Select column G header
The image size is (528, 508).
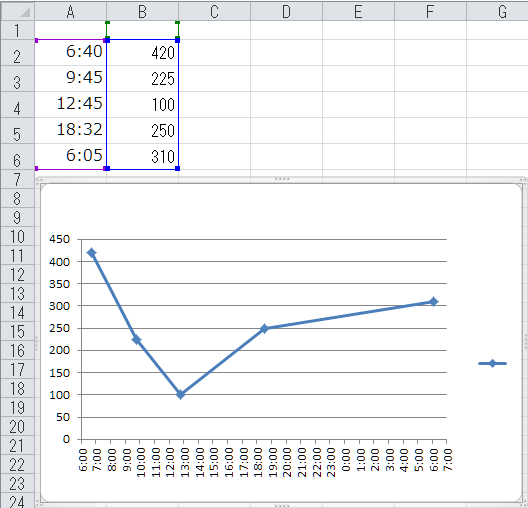498,11
